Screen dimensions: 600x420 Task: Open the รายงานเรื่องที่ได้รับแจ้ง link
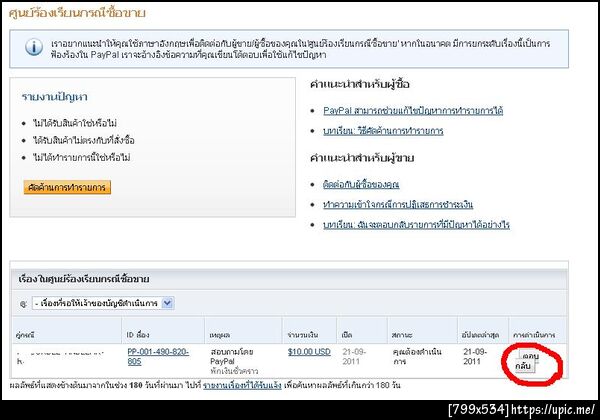242,385
